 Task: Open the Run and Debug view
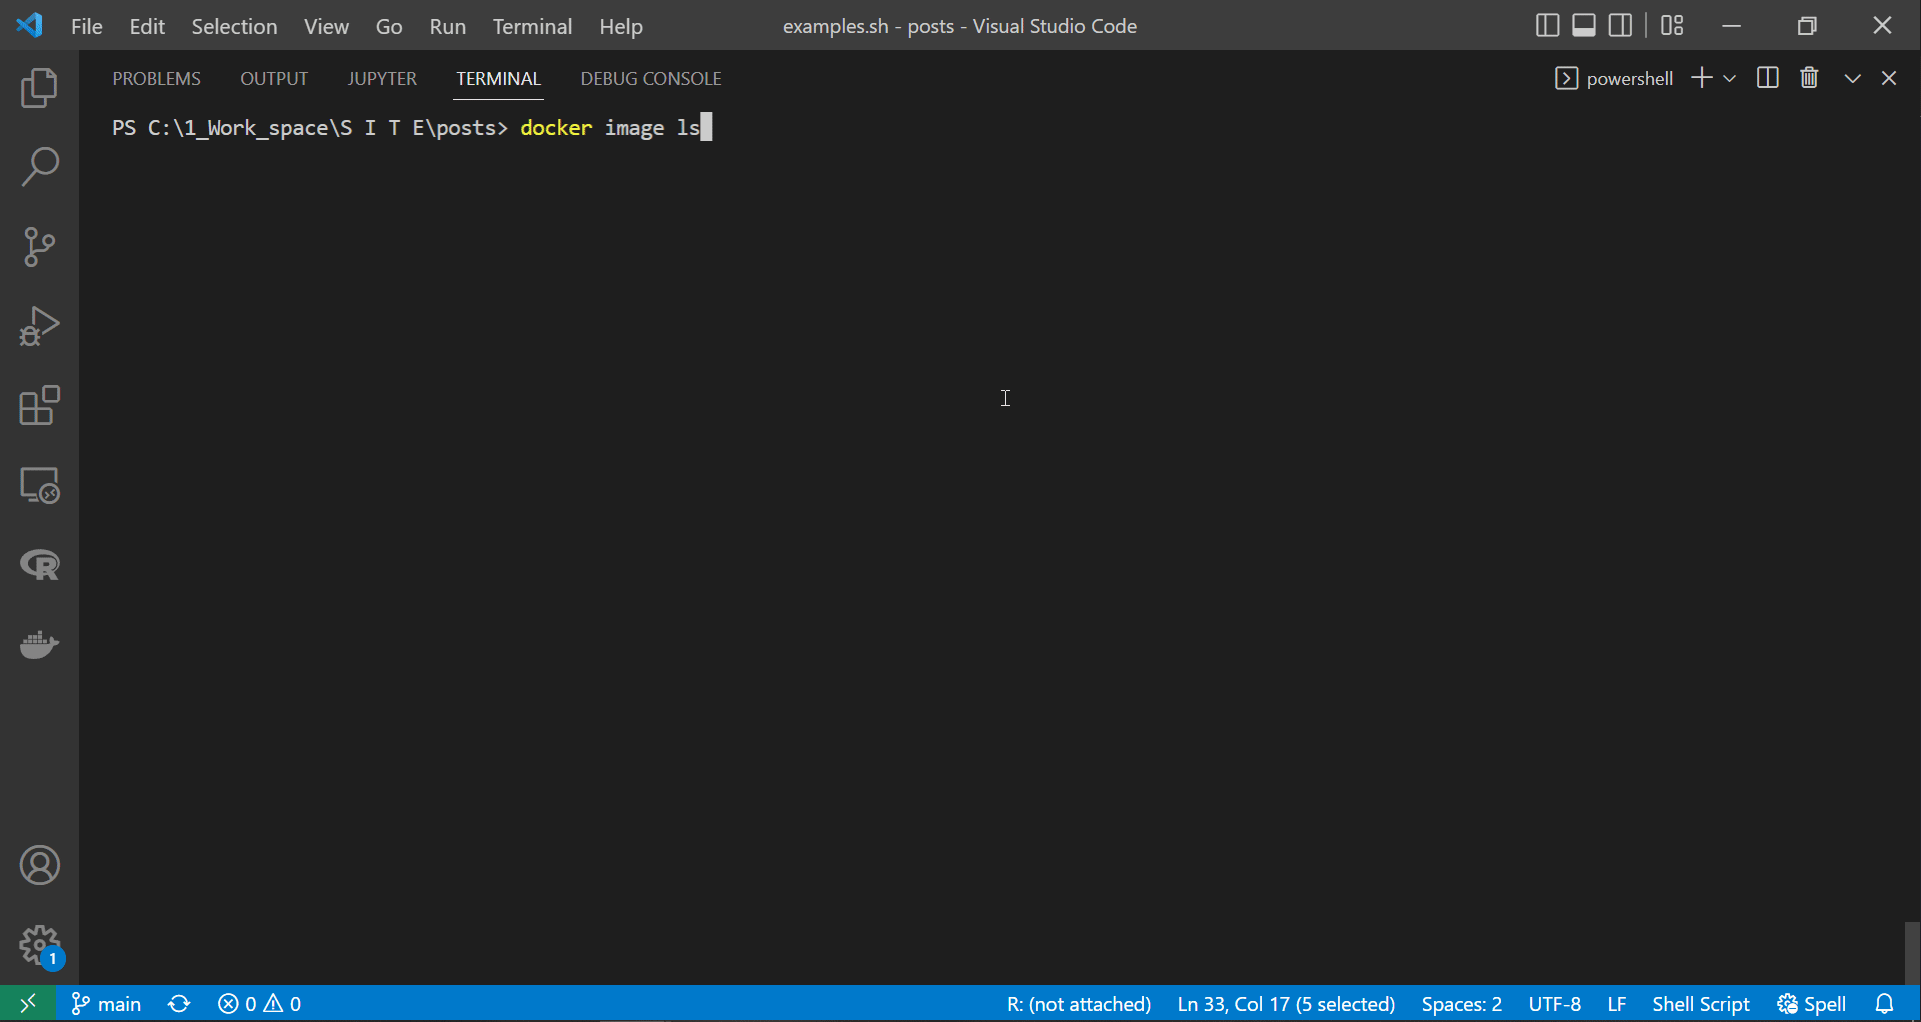39,326
